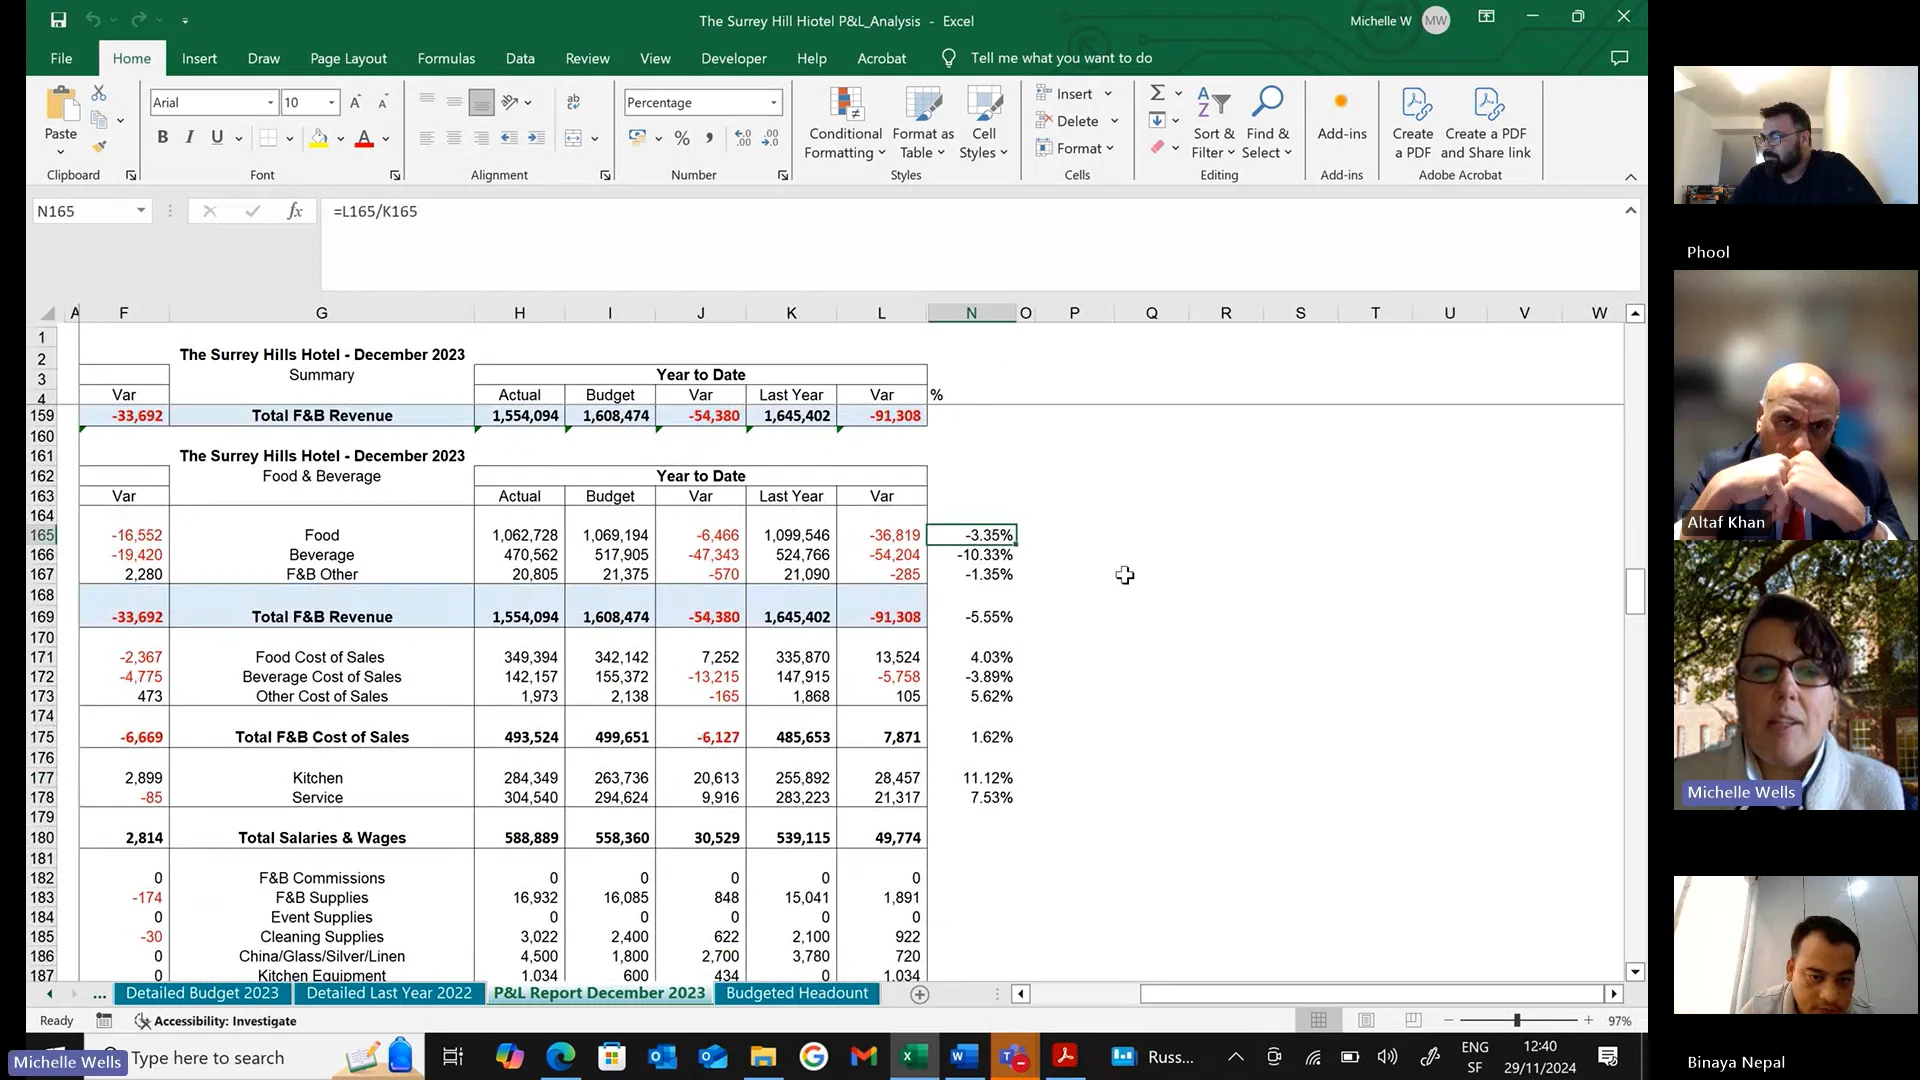Click the new sheet plus button
The height and width of the screenshot is (1080, 1920).
(x=918, y=994)
